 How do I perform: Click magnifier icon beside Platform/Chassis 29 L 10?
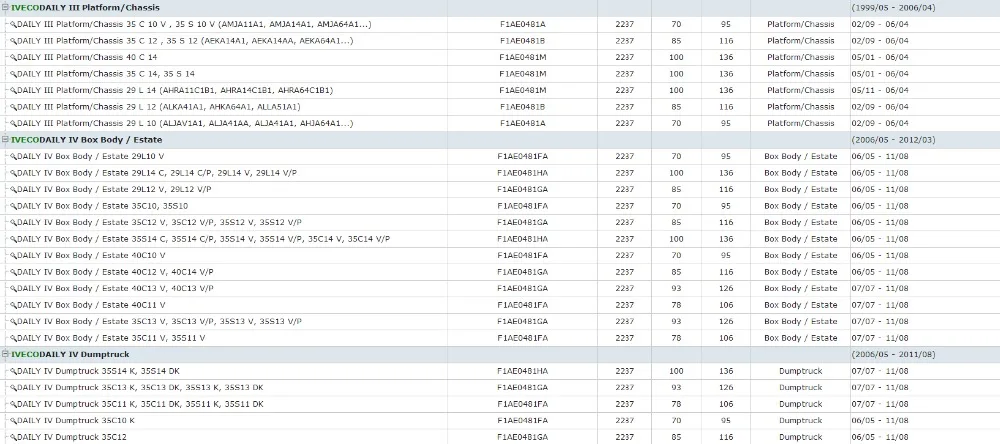point(13,124)
